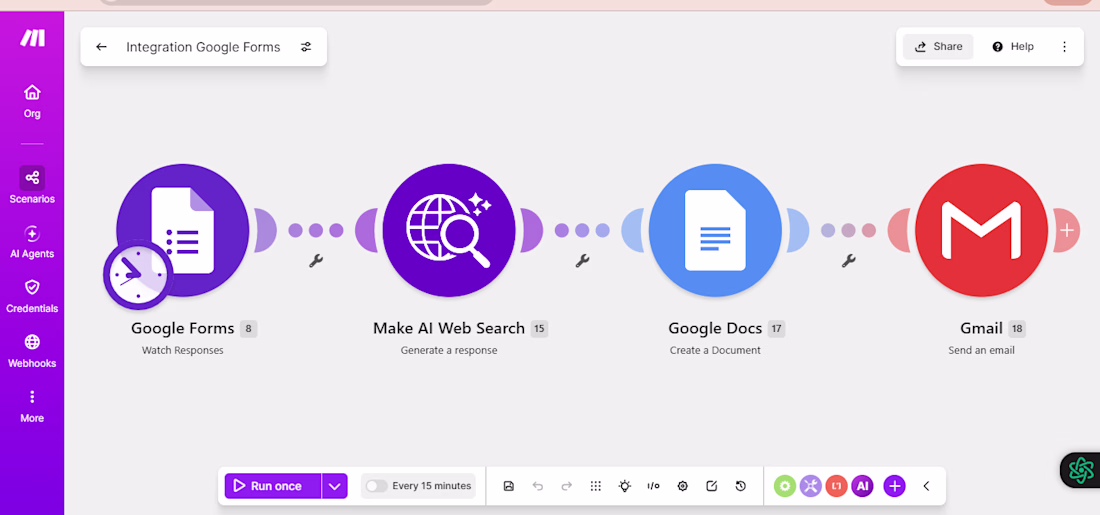Viewport: 1100px width, 515px height.
Task: Click wrench between Forms and AI Web Search
Action: (x=316, y=260)
